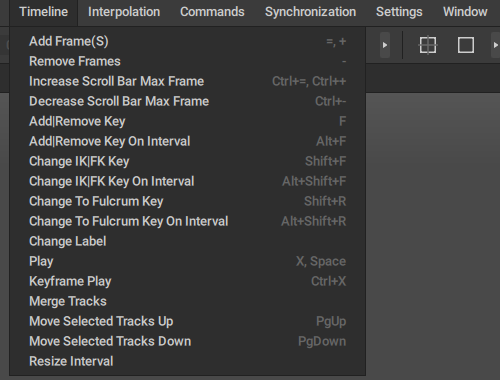500x380 pixels.
Task: Select Merge Tracks menu item
Action: click(188, 301)
